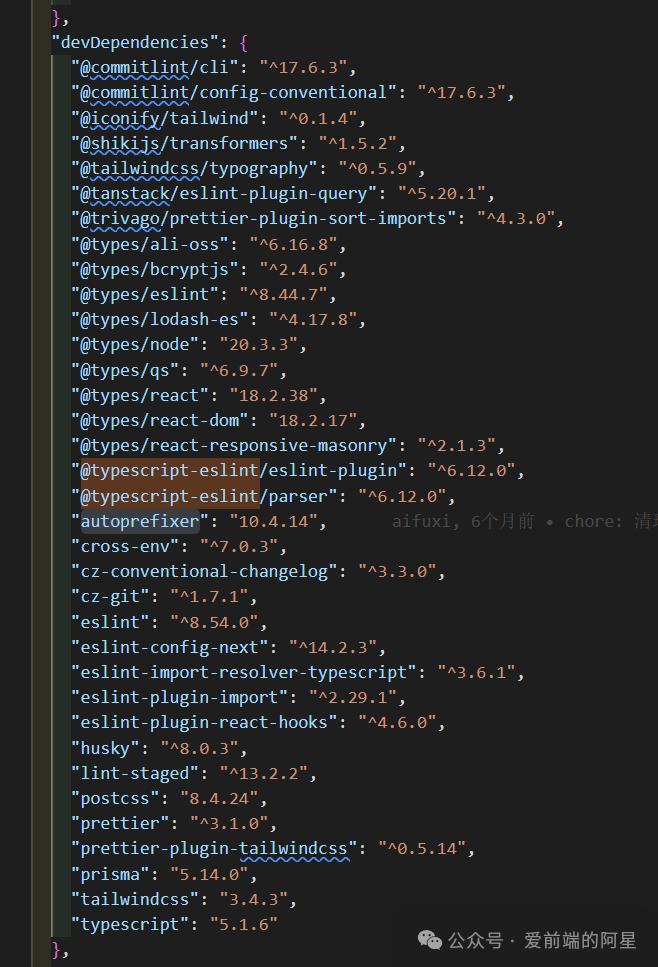Click the version value "18.2.38"
Screen dimensions: 658x967
tap(273, 395)
